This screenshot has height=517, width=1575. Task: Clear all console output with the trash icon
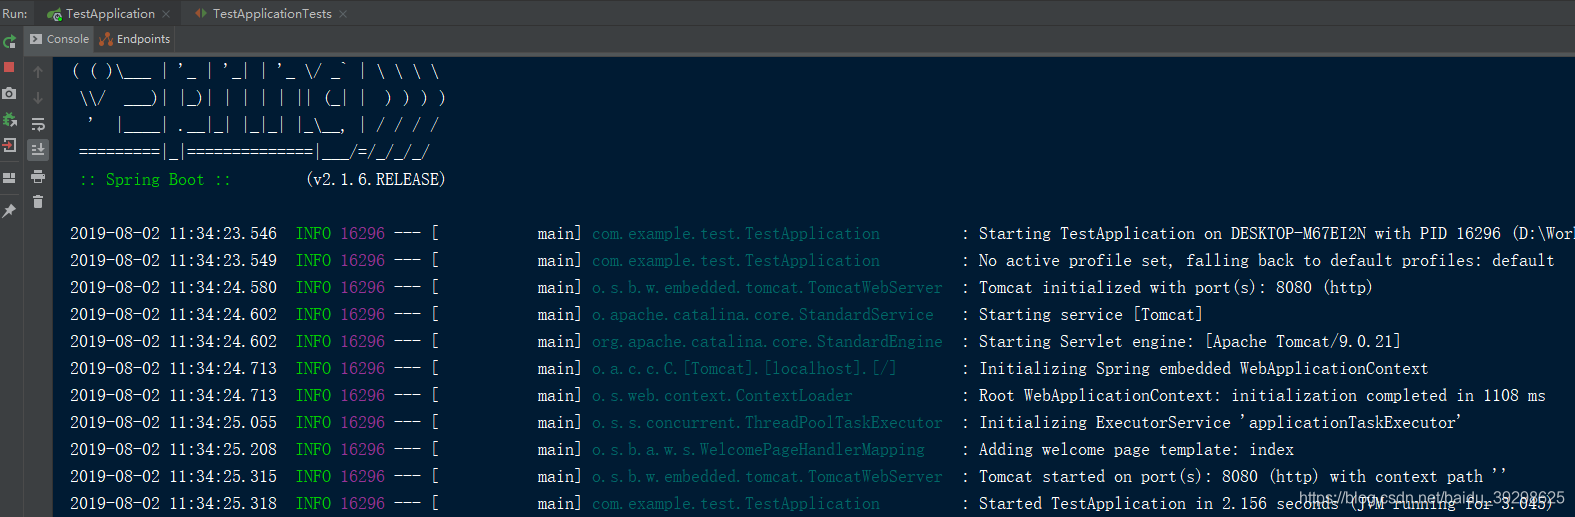tap(38, 202)
